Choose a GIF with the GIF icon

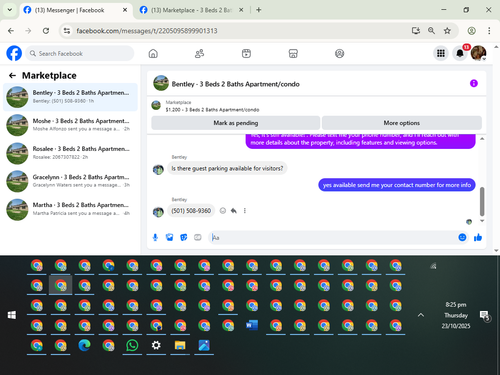[198, 237]
